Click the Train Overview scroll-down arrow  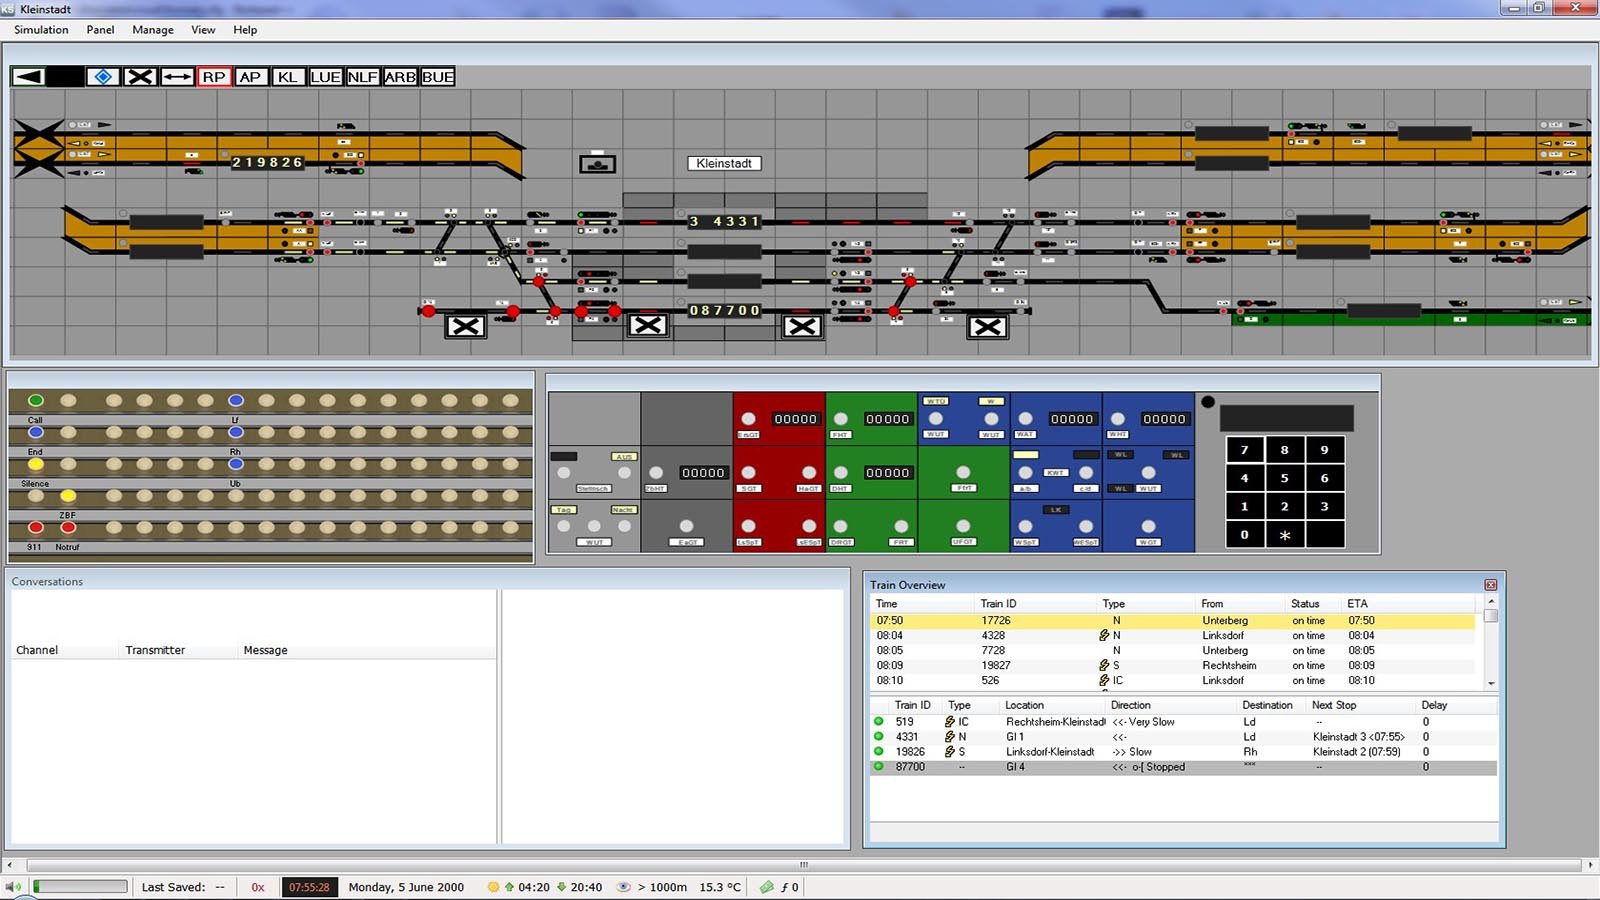coord(1491,683)
